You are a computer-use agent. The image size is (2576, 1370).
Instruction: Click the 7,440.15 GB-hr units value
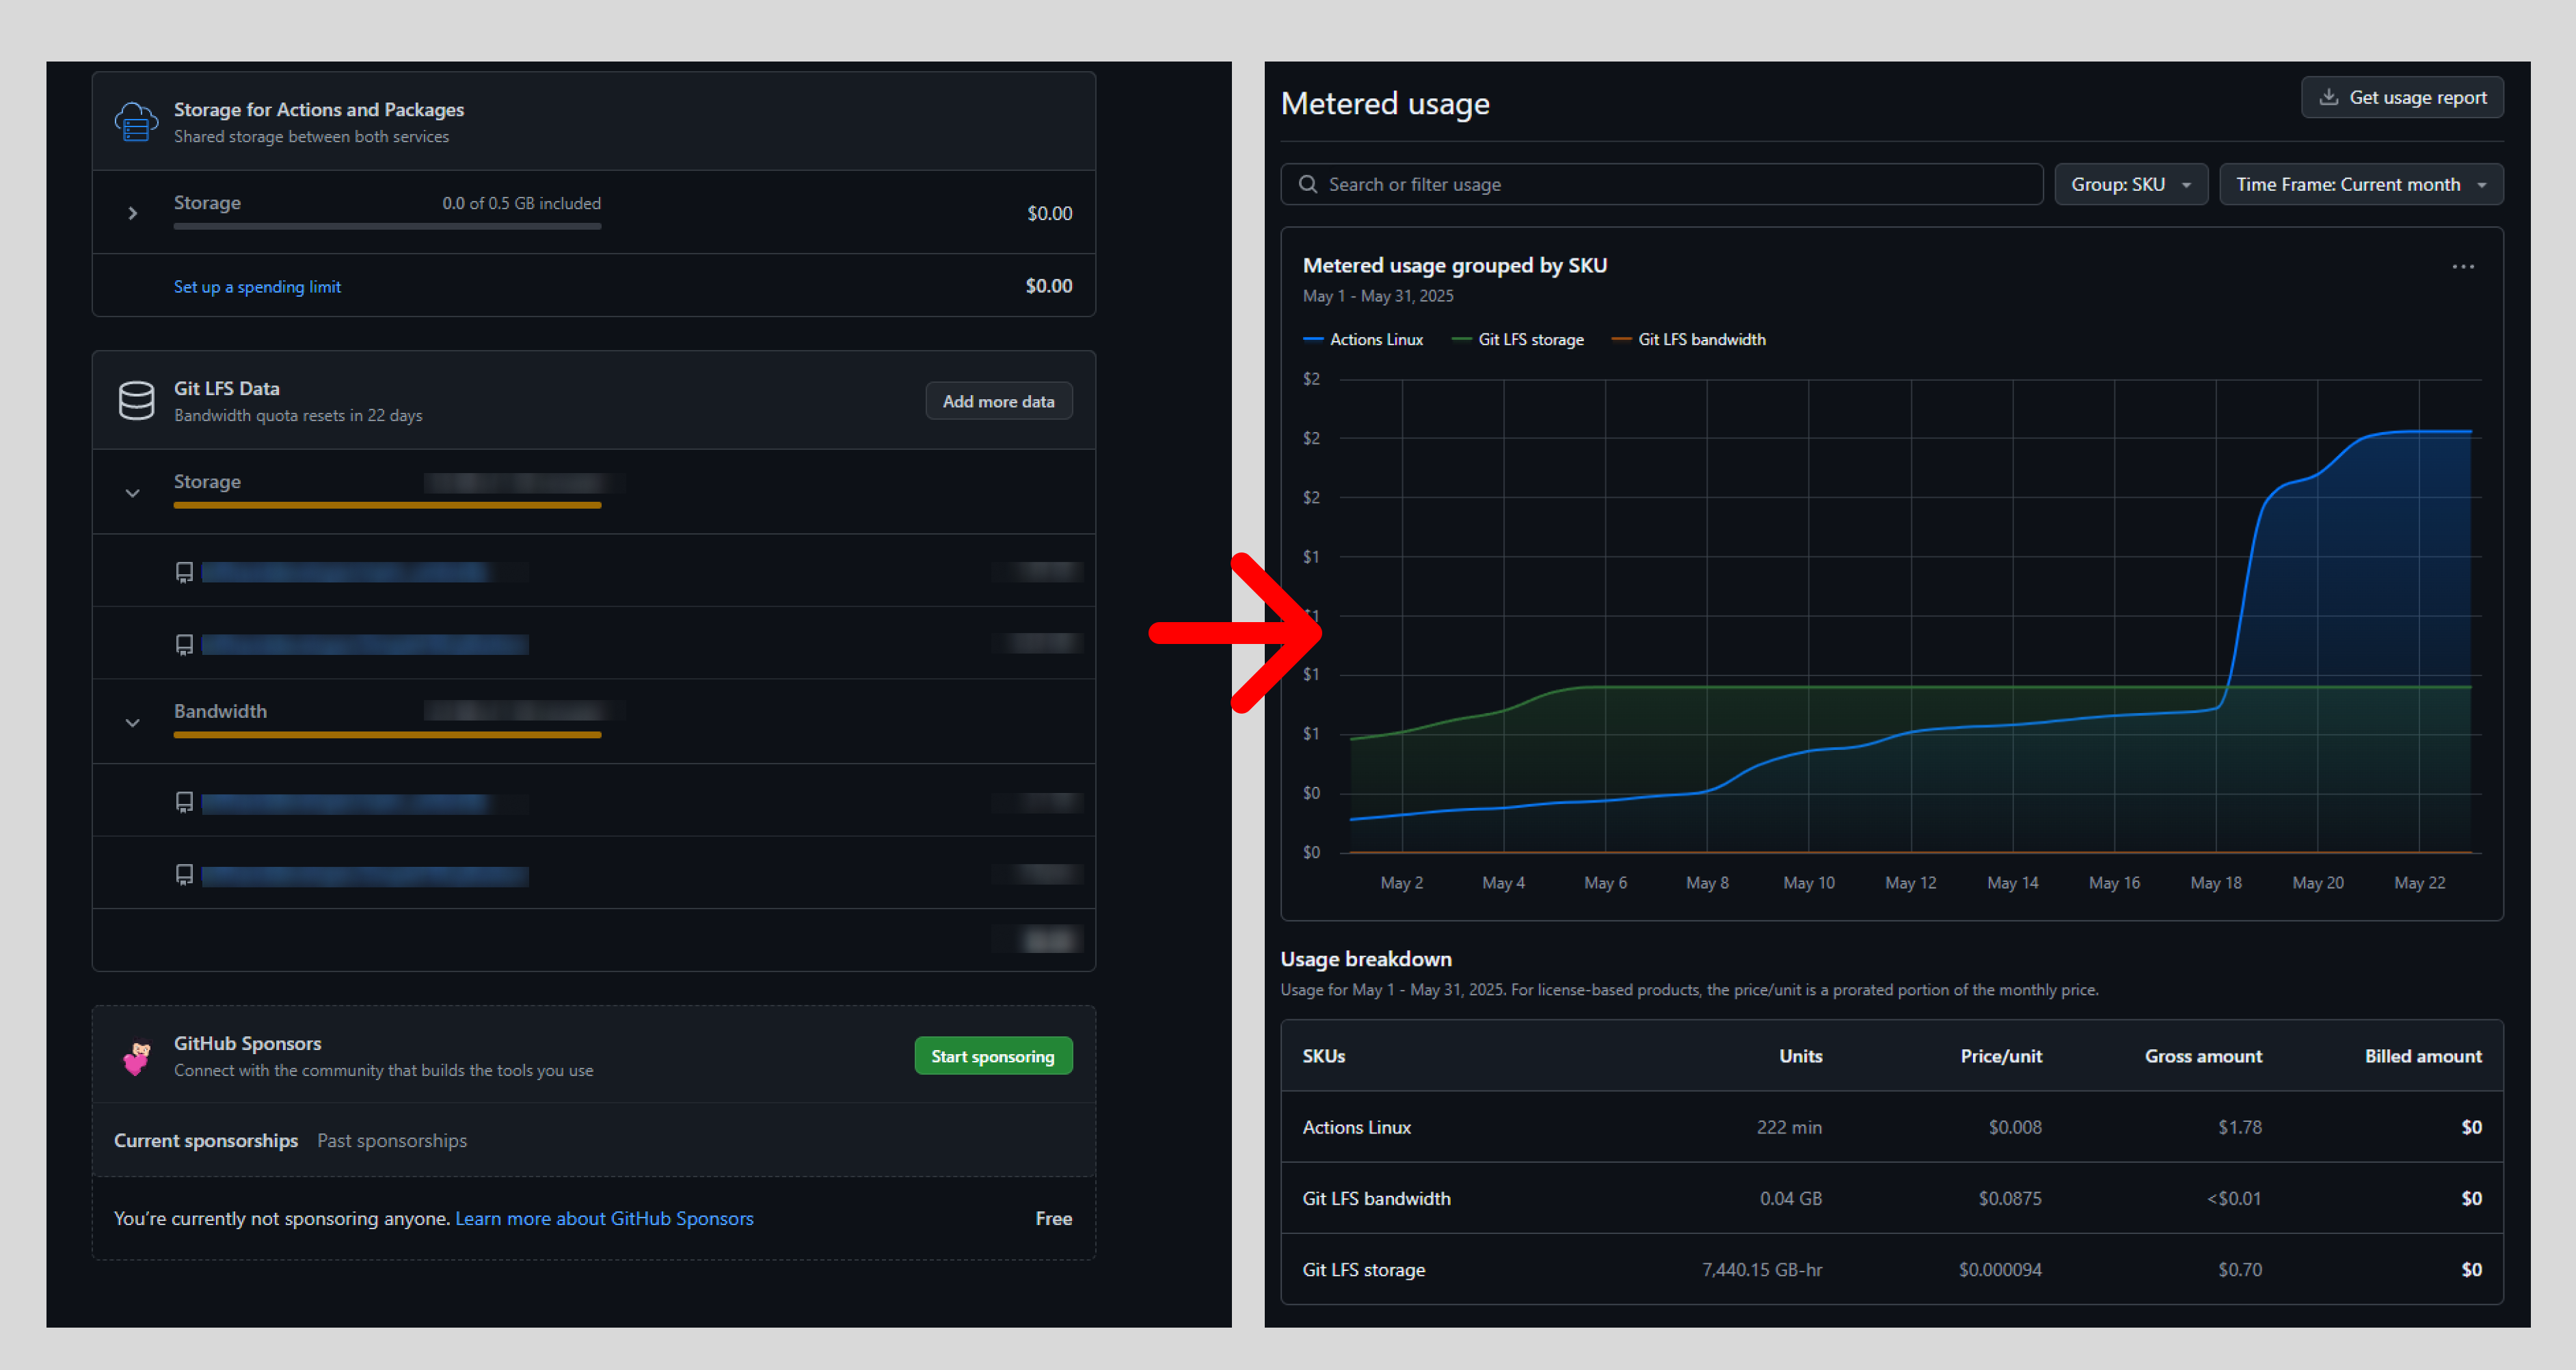point(1762,1270)
